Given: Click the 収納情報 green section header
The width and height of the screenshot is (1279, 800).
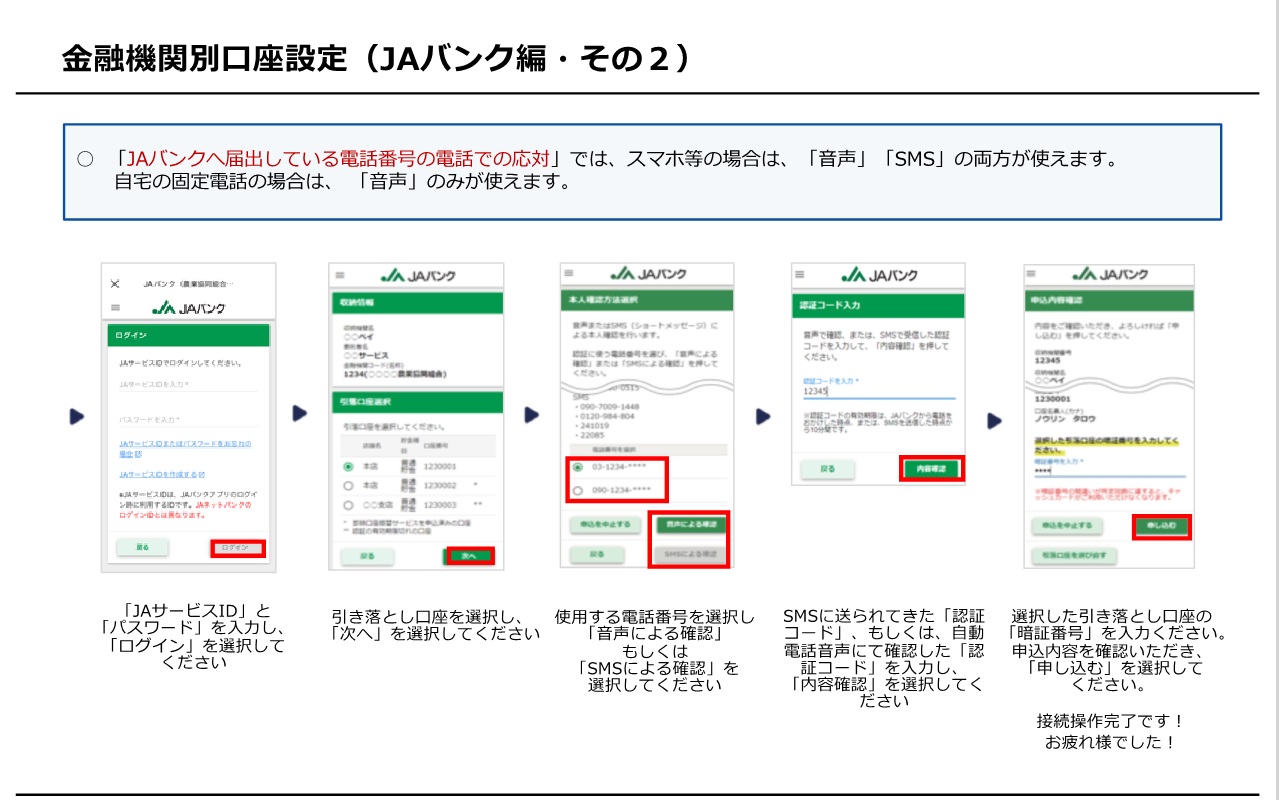Looking at the screenshot, I should tap(418, 304).
